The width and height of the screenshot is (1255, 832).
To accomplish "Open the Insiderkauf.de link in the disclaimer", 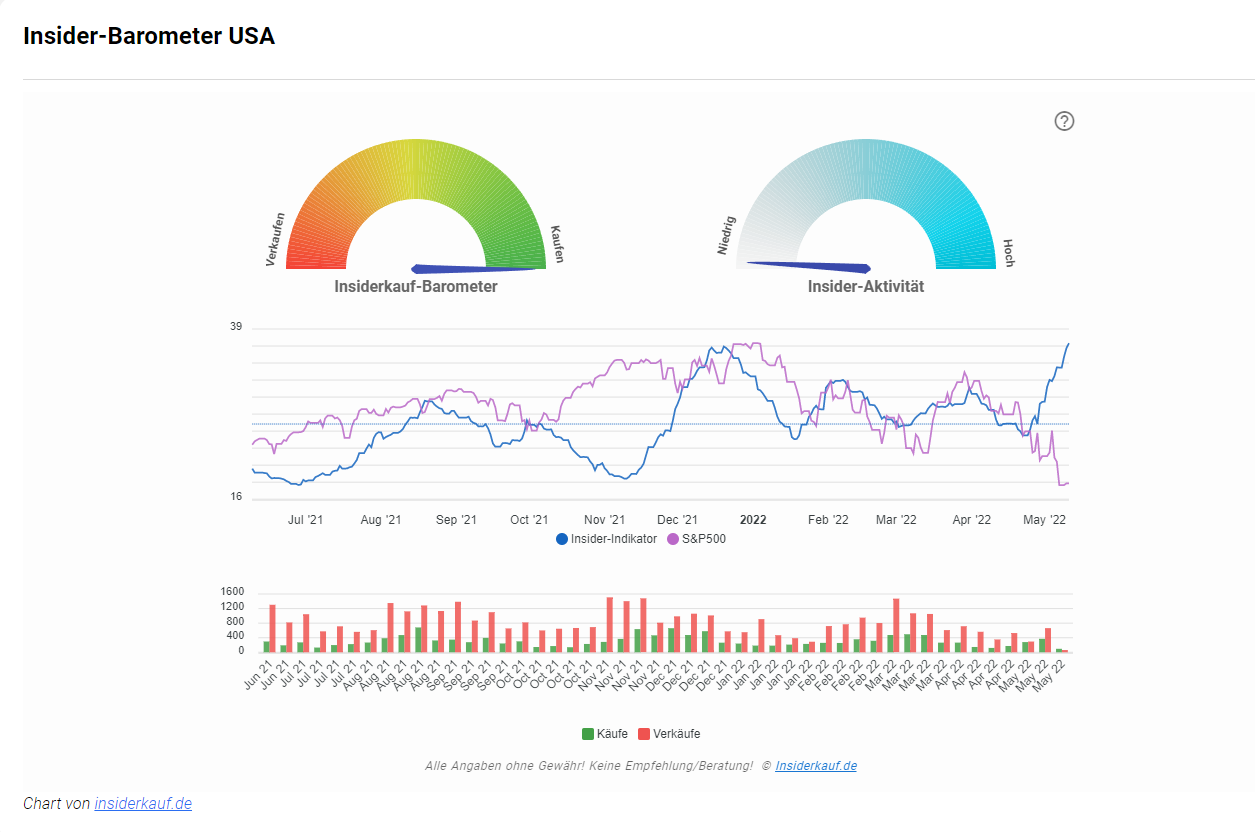I will [818, 765].
